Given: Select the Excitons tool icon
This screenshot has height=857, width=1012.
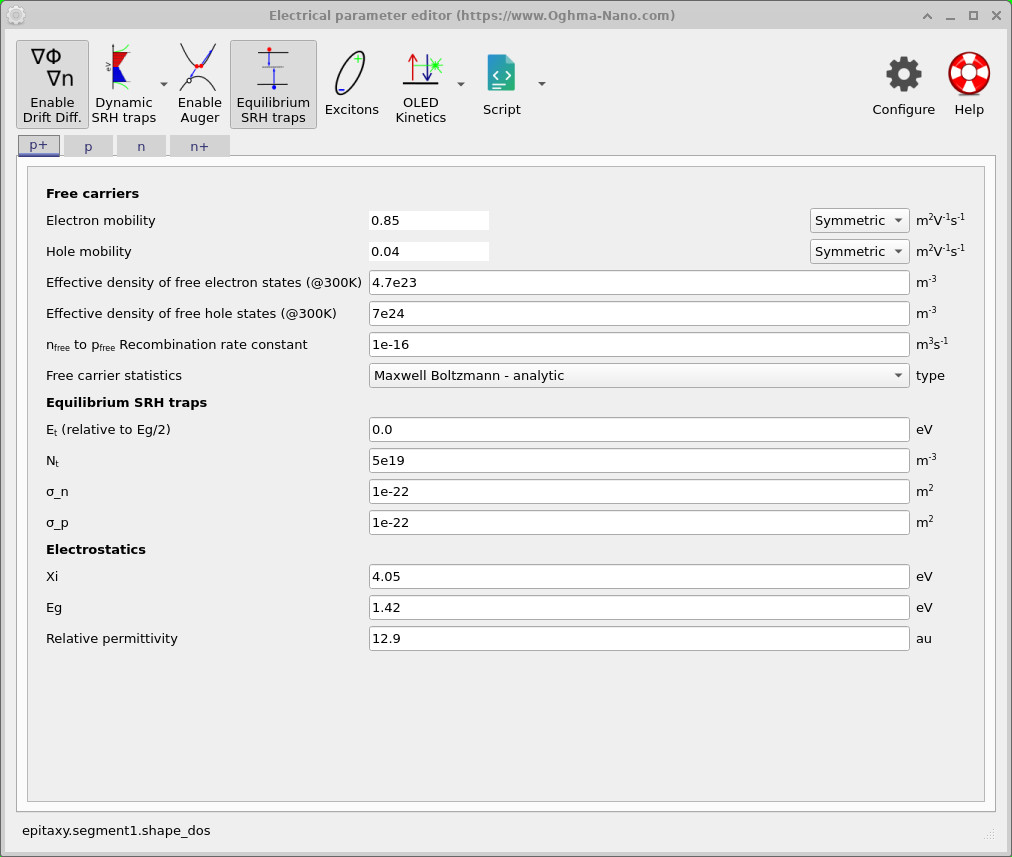Looking at the screenshot, I should [x=351, y=84].
